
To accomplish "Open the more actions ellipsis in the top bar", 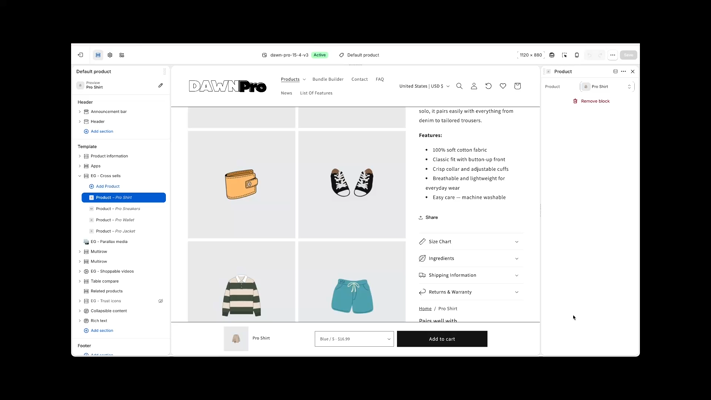I will pos(613,55).
